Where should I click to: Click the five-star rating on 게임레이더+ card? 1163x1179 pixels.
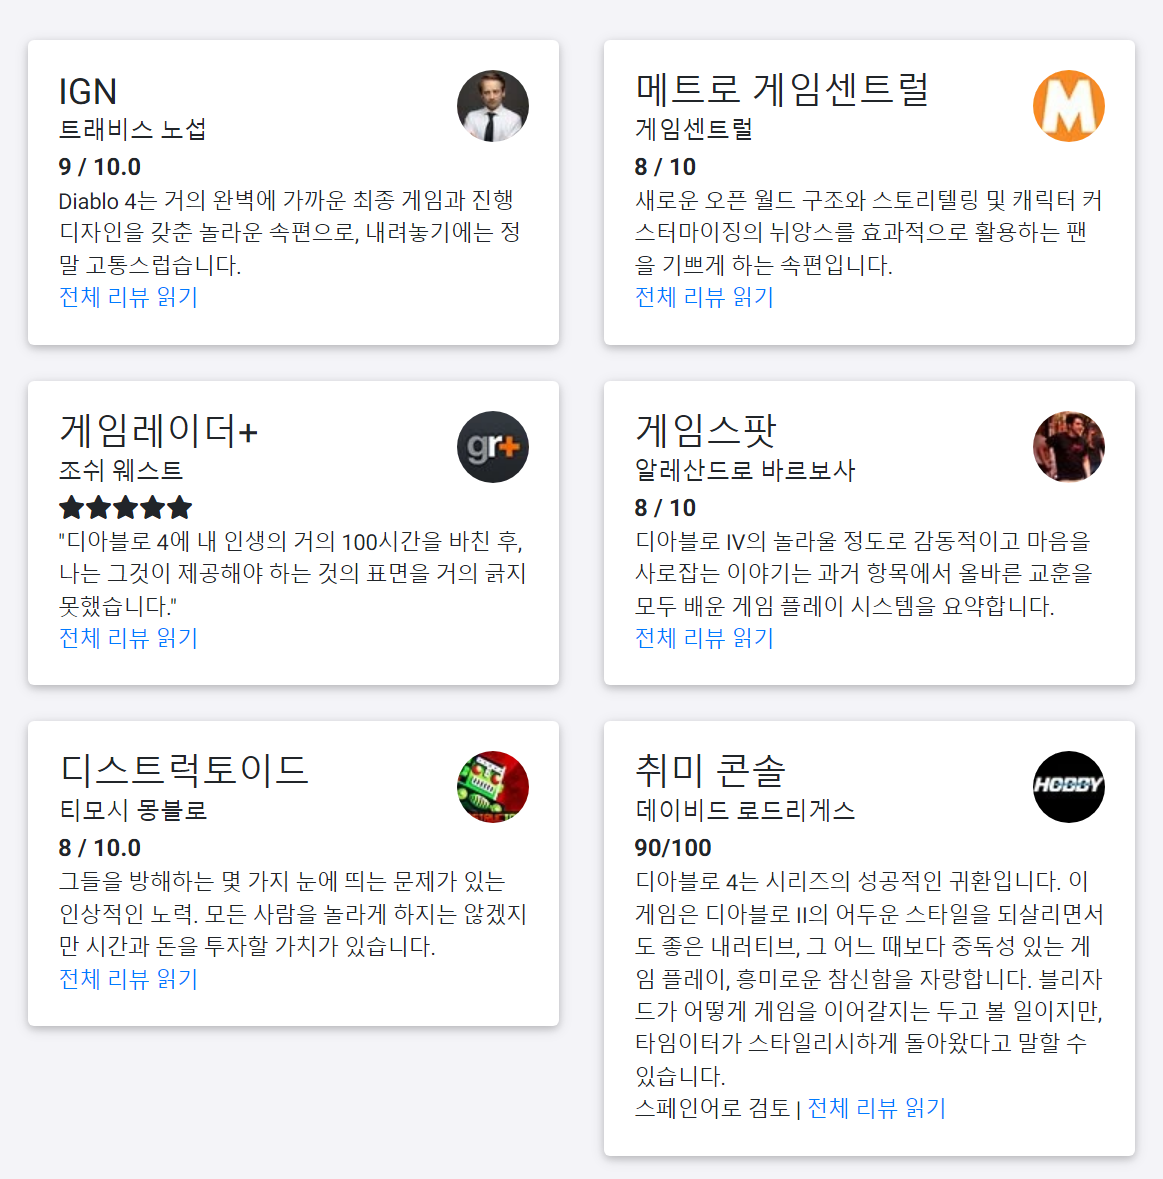pos(125,507)
